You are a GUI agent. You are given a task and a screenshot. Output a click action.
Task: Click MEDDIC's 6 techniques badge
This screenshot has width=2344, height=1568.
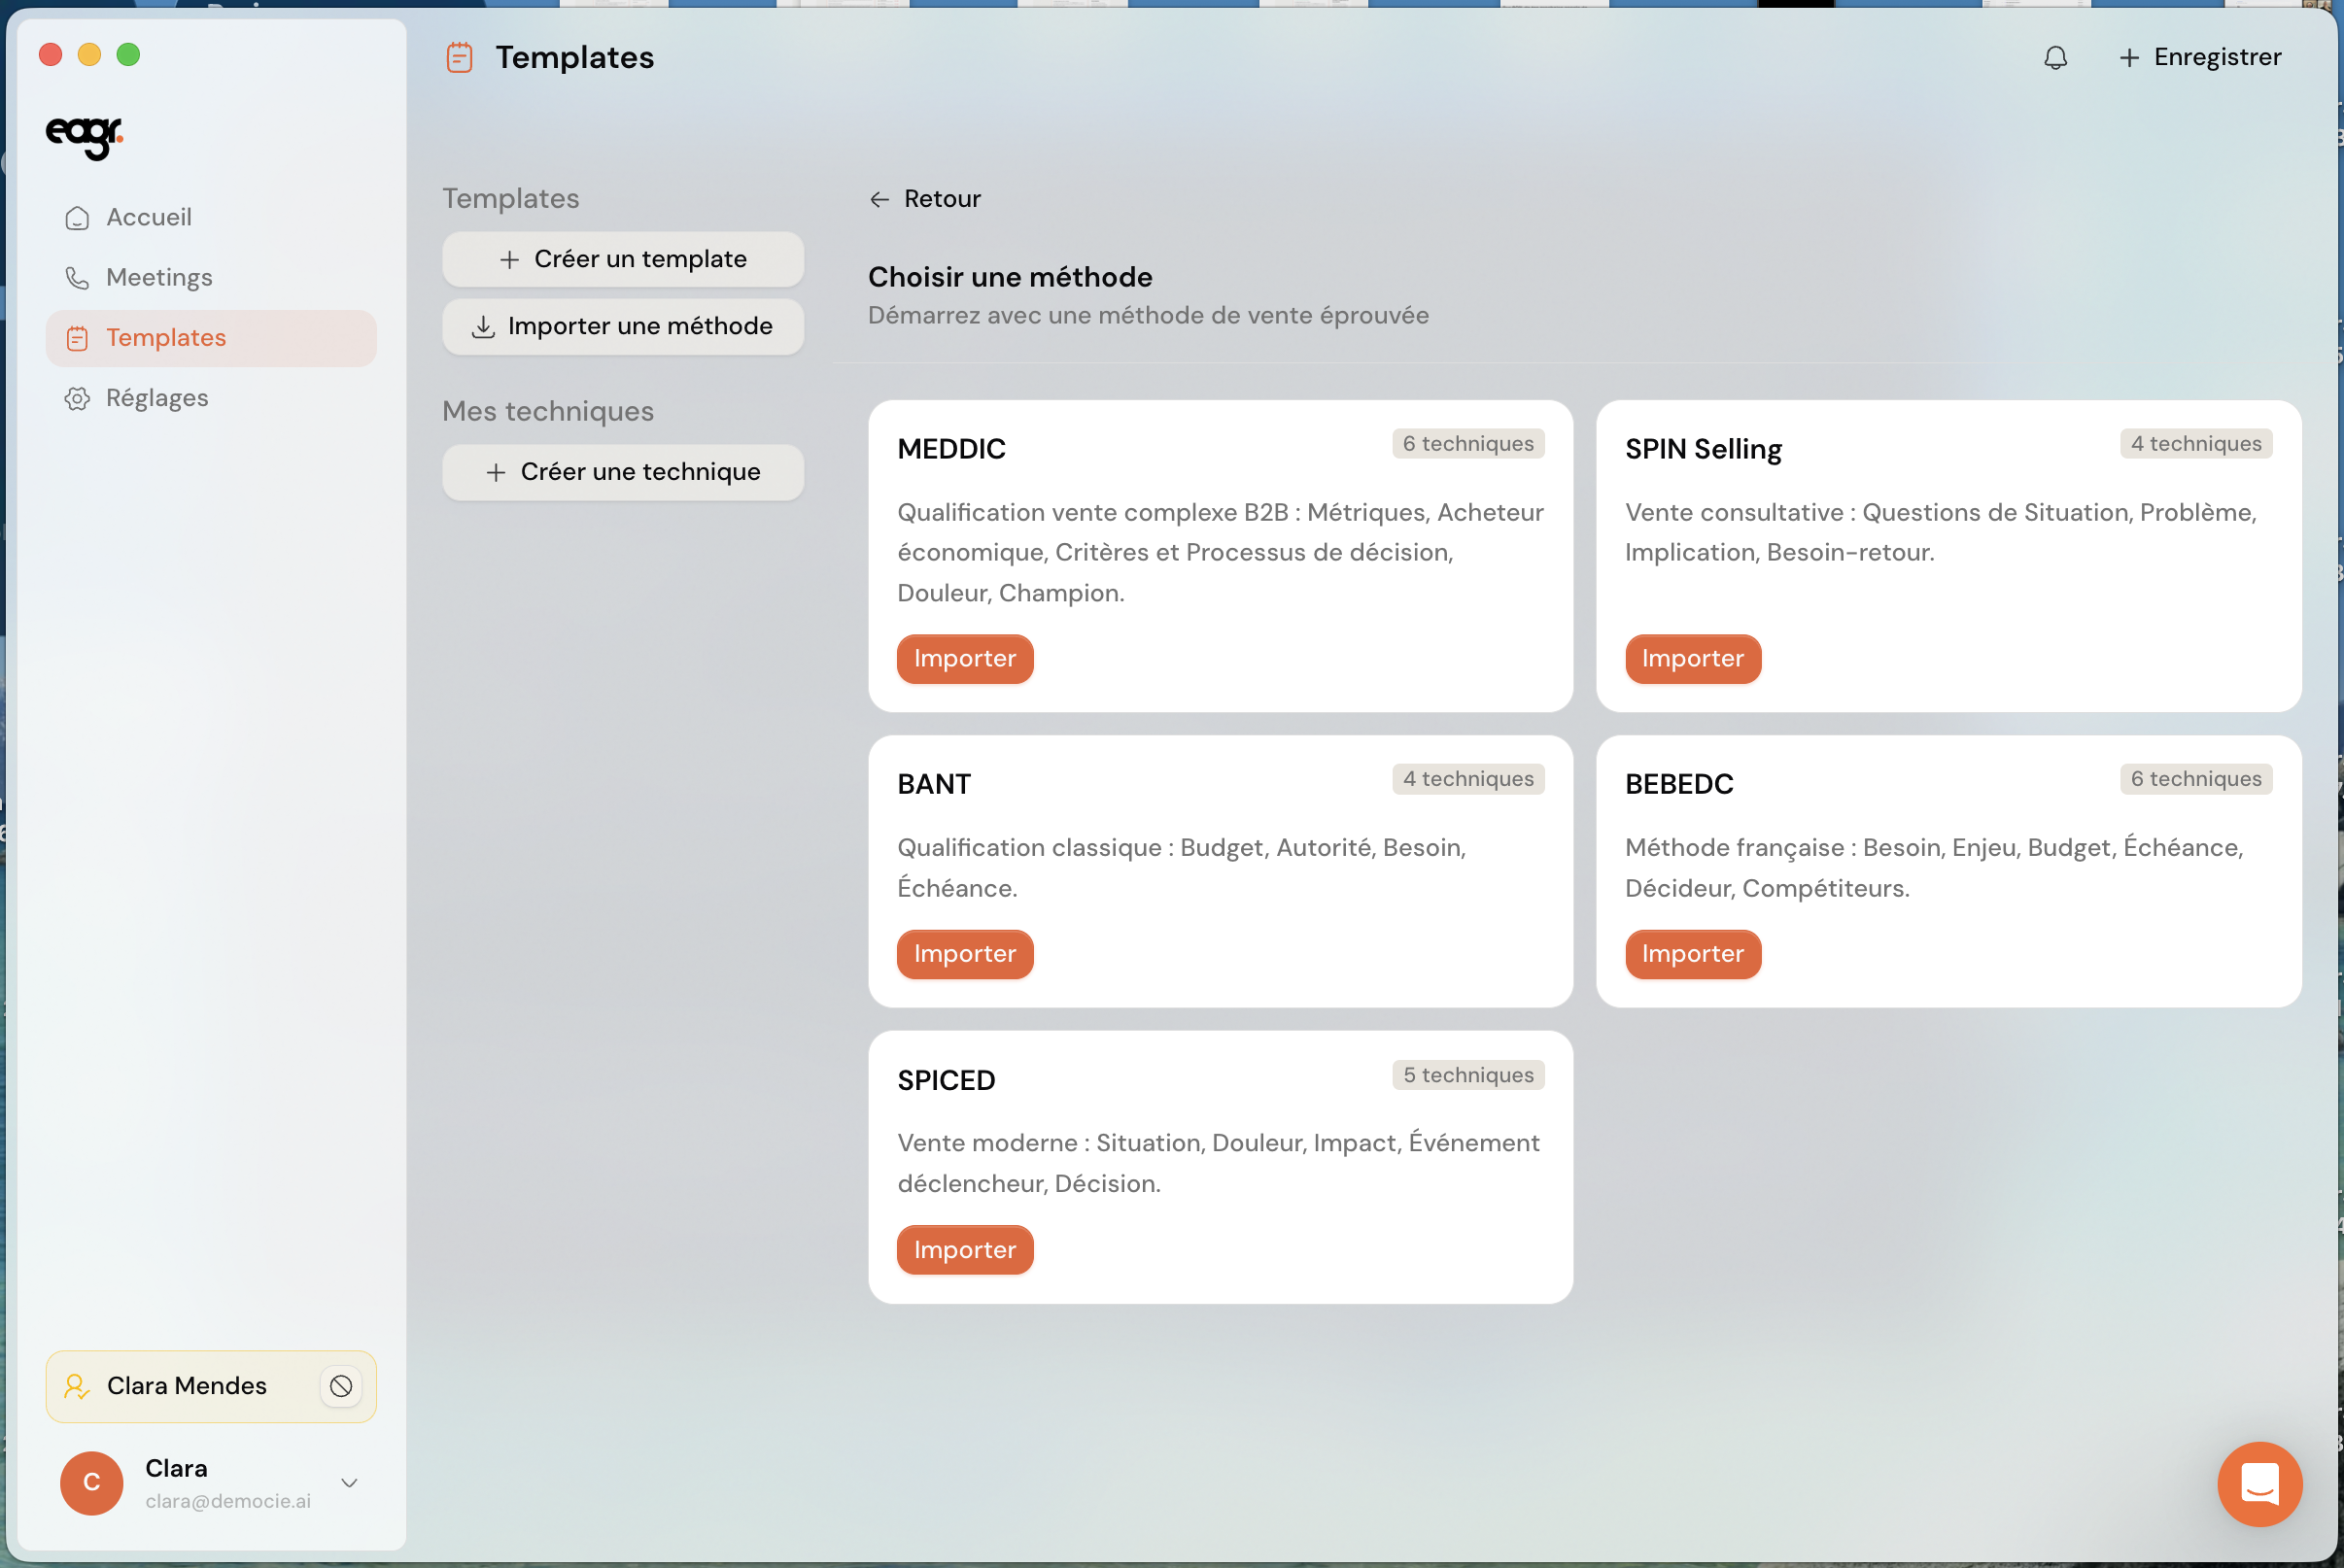click(x=1468, y=444)
